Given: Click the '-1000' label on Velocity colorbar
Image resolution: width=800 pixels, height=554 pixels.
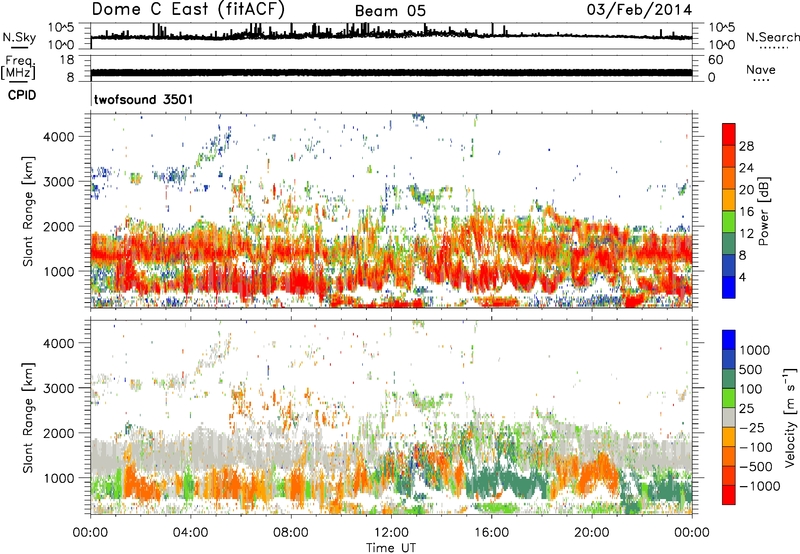Looking at the screenshot, I should pos(760,486).
